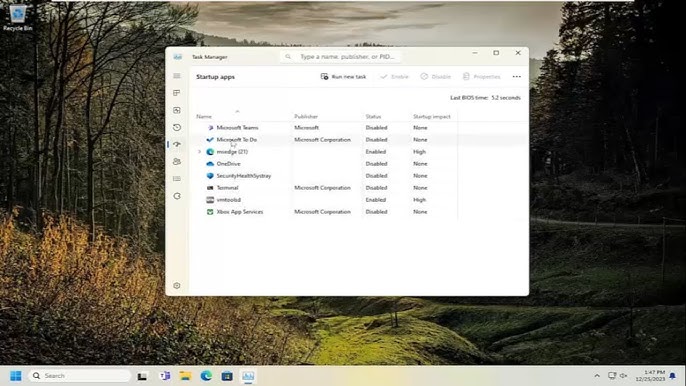Launch Microsoft Edge from taskbar
This screenshot has width=686, height=386.
pyautogui.click(x=206, y=376)
